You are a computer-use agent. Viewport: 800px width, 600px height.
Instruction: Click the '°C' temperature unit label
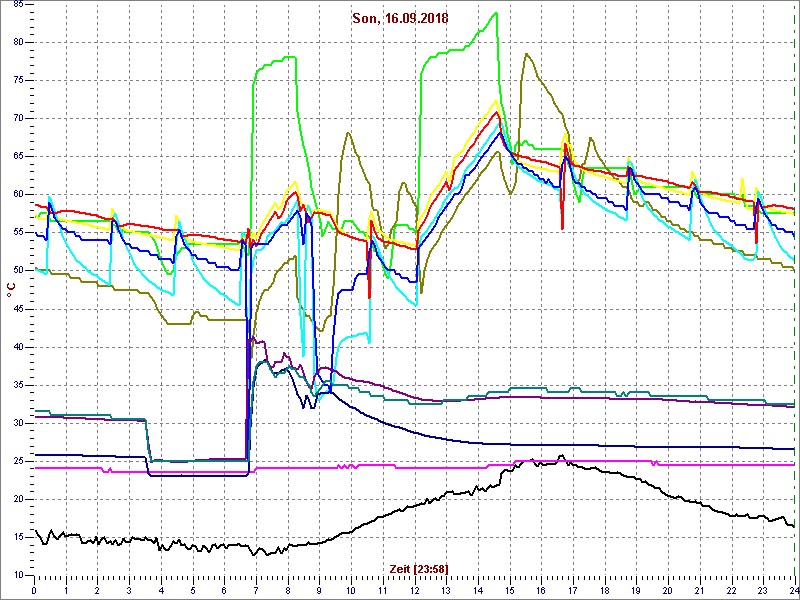(x=12, y=290)
